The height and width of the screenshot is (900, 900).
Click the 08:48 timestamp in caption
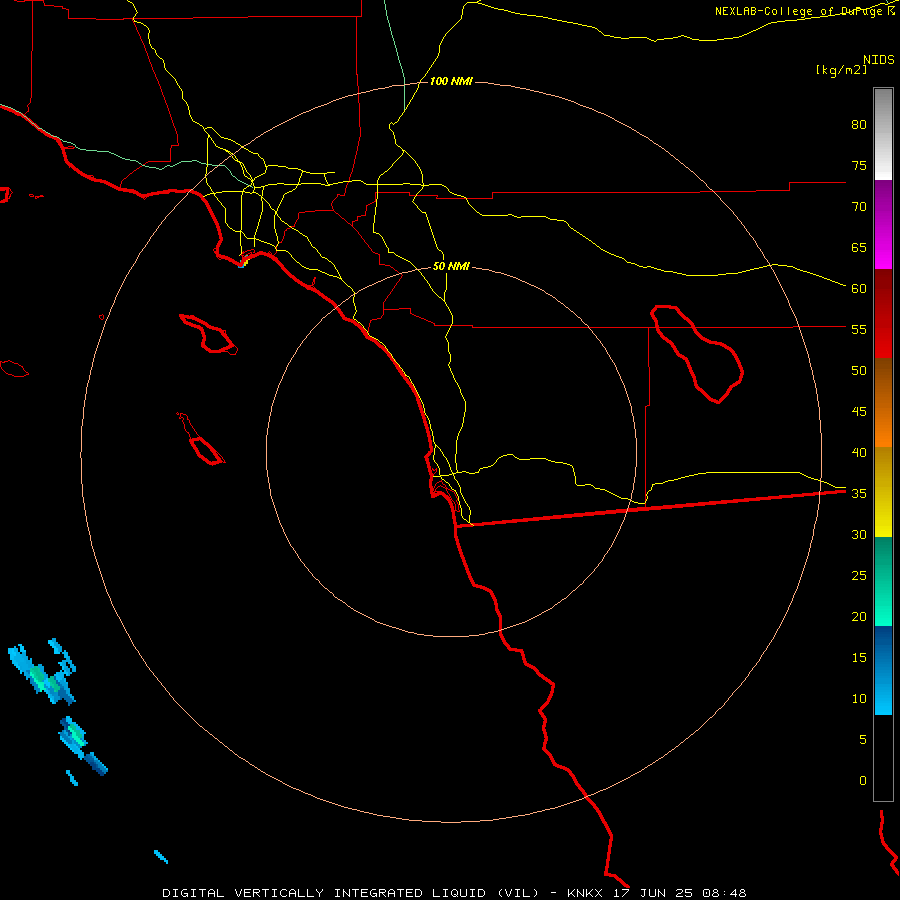click(725, 893)
